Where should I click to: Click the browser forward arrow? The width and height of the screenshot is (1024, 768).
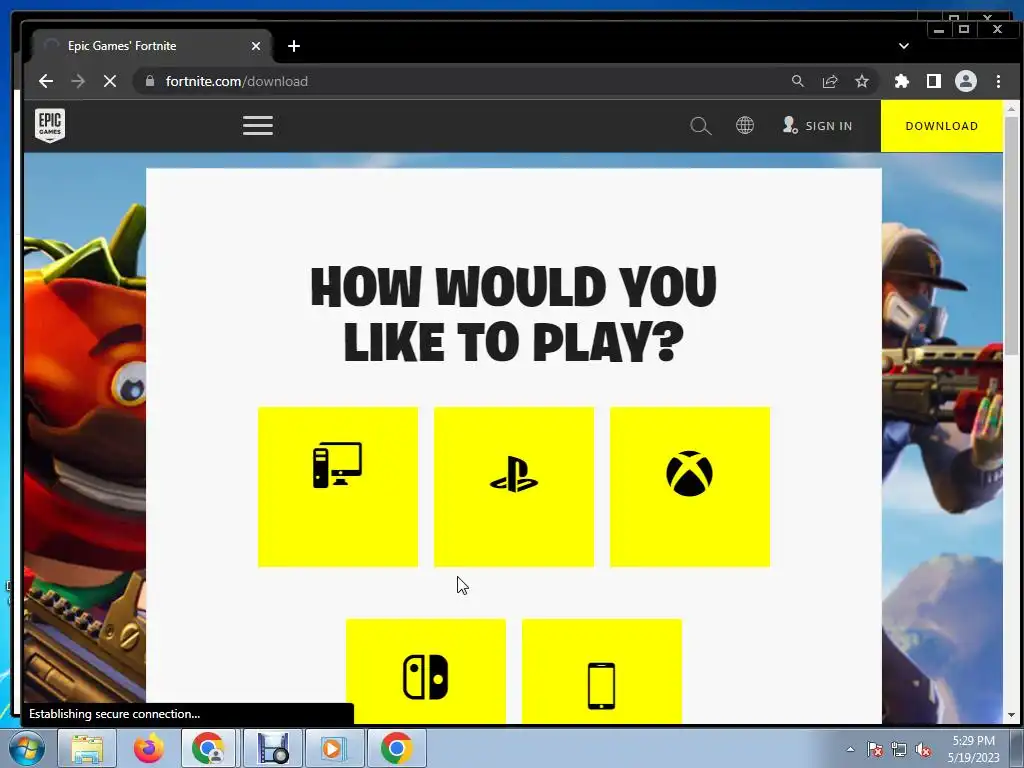coord(78,81)
